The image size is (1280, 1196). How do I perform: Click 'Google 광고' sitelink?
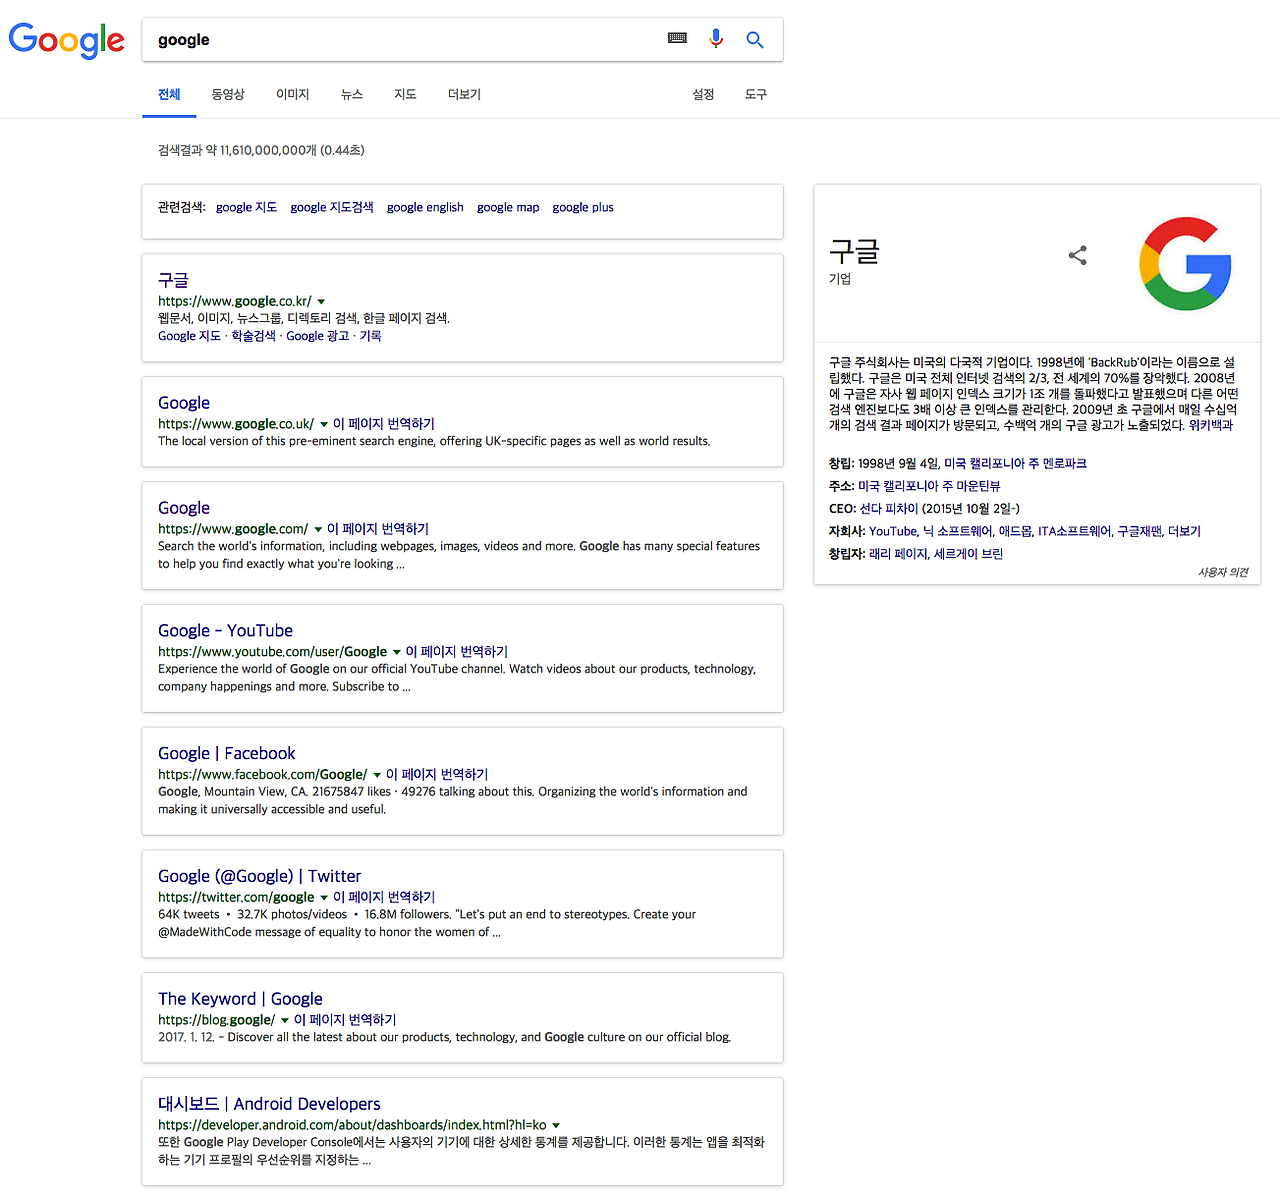click(318, 336)
